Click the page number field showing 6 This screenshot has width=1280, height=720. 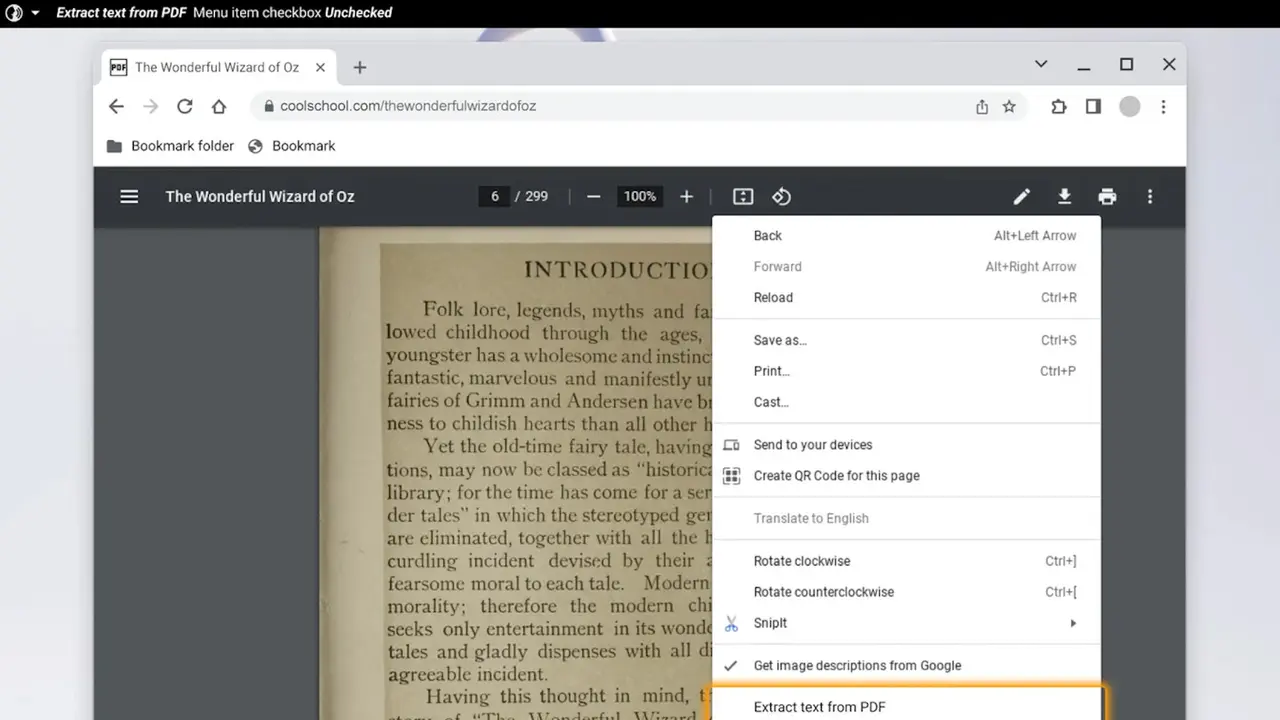[x=494, y=196]
